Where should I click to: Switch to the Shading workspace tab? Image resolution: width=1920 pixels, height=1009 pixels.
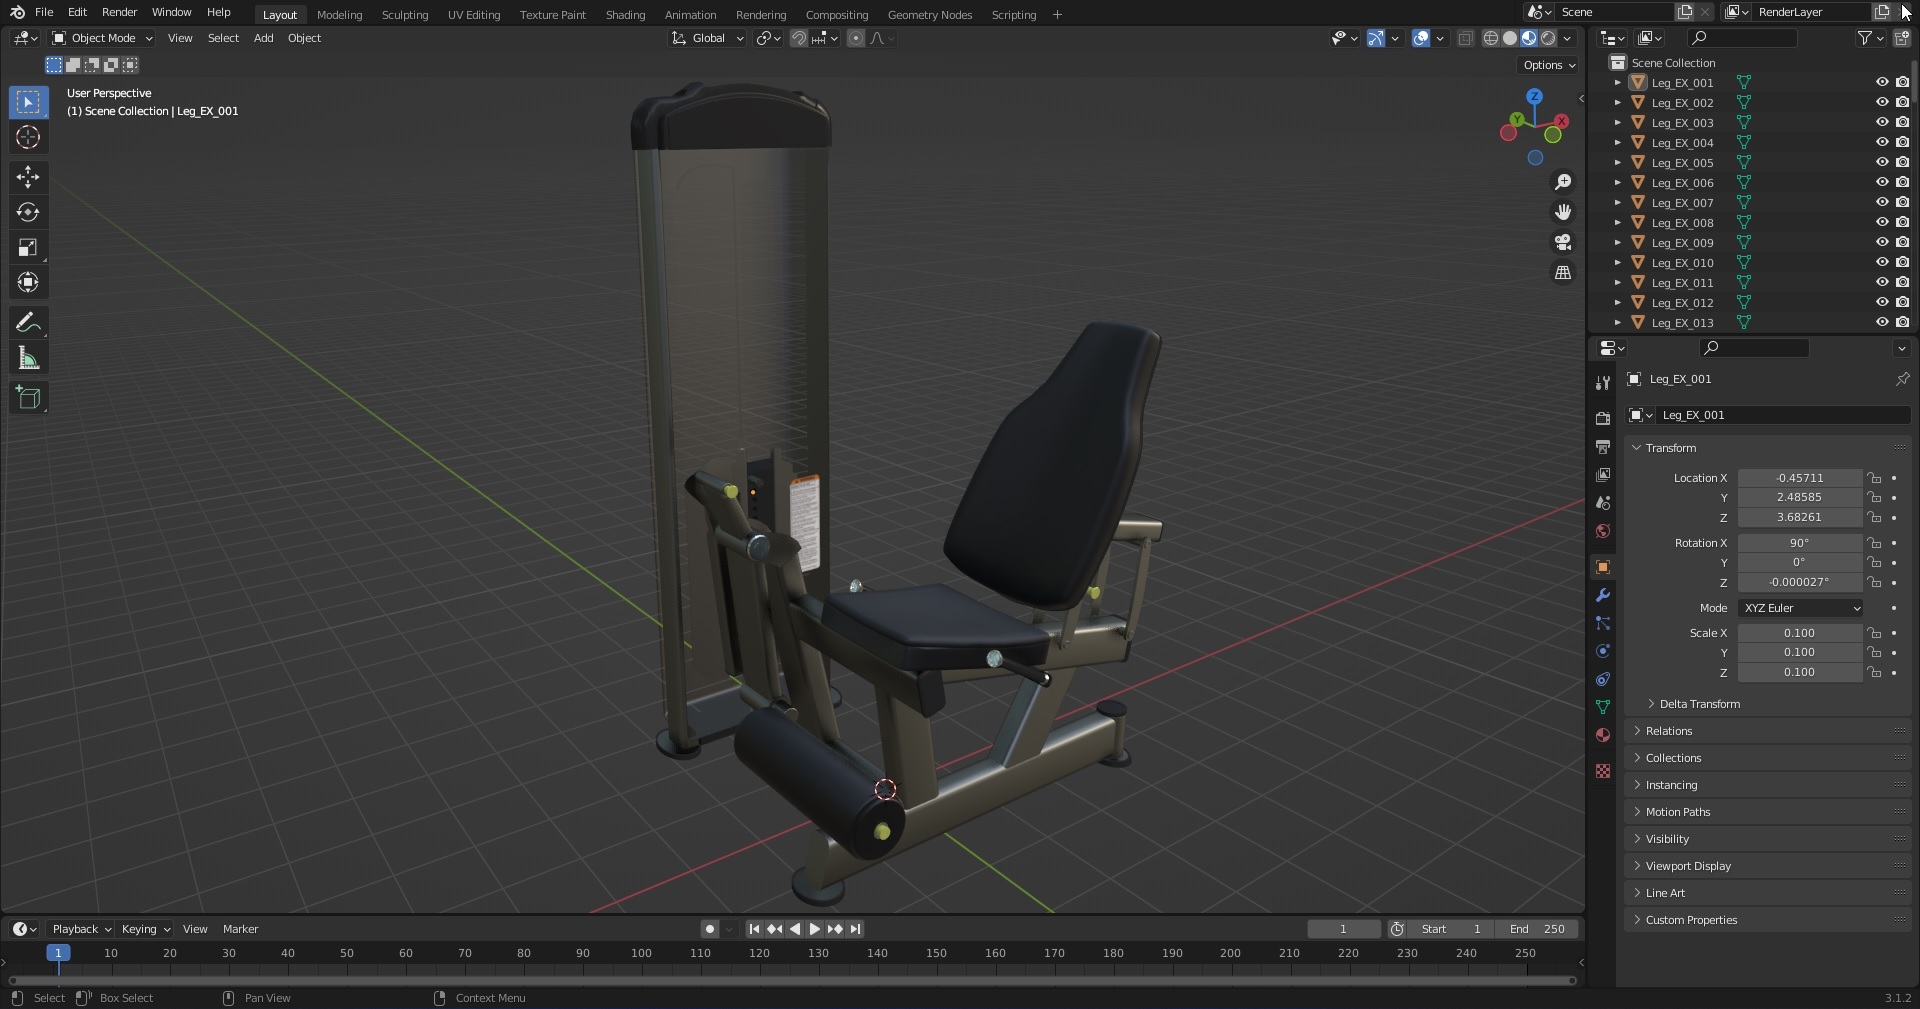625,15
